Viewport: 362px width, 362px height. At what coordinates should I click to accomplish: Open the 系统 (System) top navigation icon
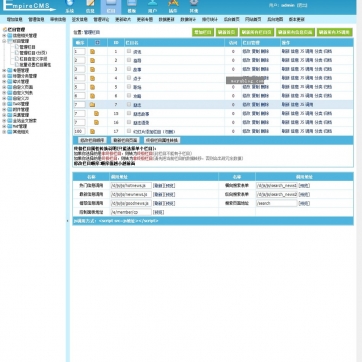point(69,6)
